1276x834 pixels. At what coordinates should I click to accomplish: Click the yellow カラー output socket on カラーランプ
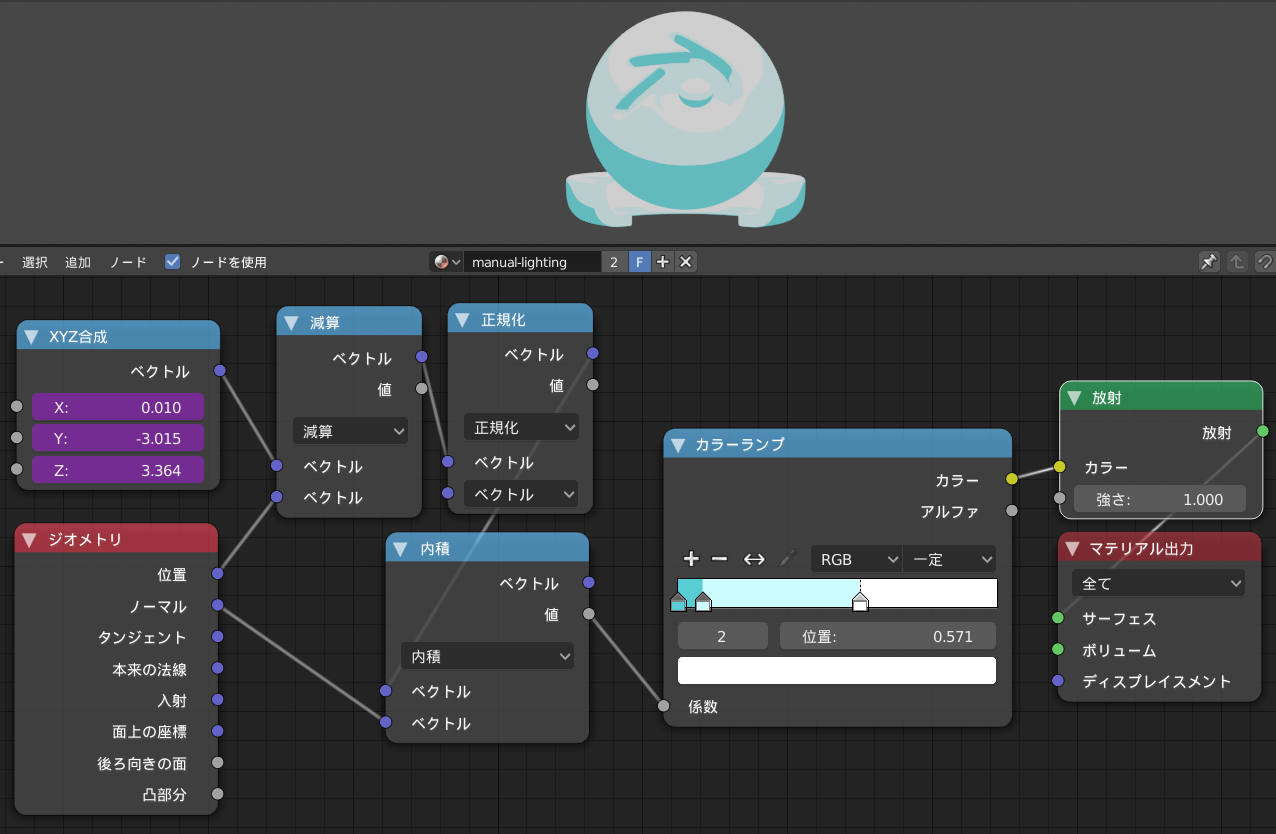(x=1012, y=480)
